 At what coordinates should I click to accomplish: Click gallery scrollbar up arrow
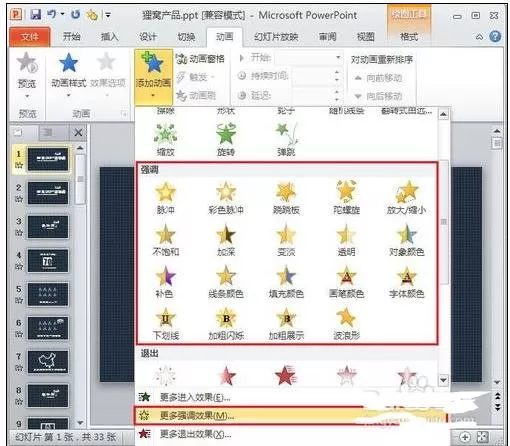[x=443, y=114]
